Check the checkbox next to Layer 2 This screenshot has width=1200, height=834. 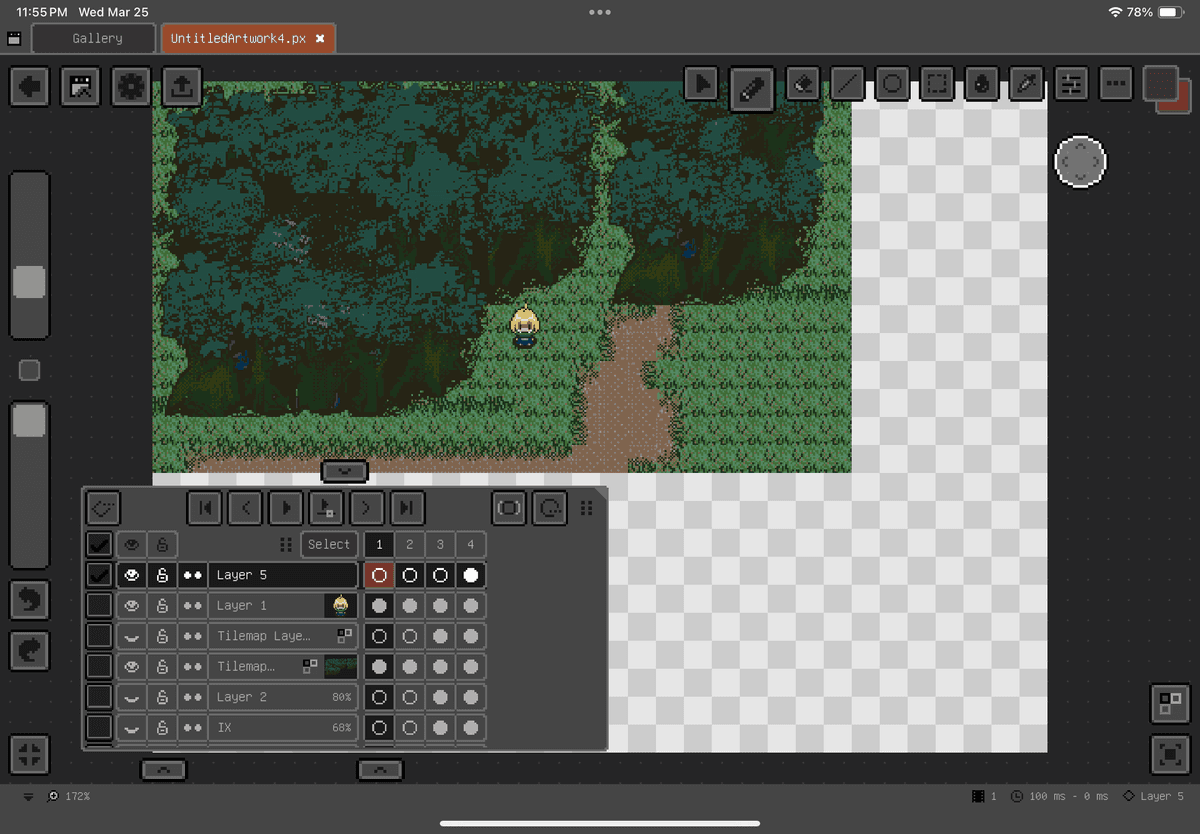coord(99,697)
